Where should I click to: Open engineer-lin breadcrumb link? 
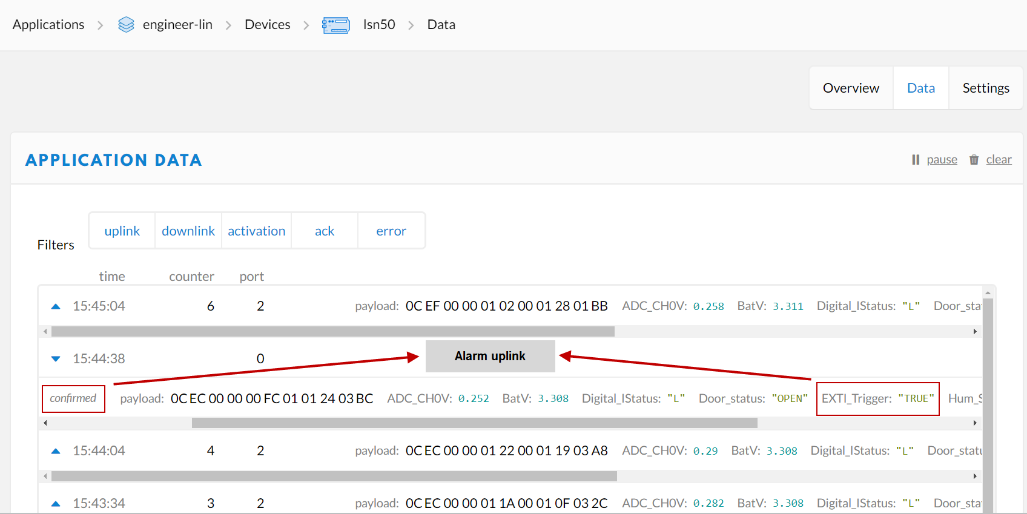177,25
